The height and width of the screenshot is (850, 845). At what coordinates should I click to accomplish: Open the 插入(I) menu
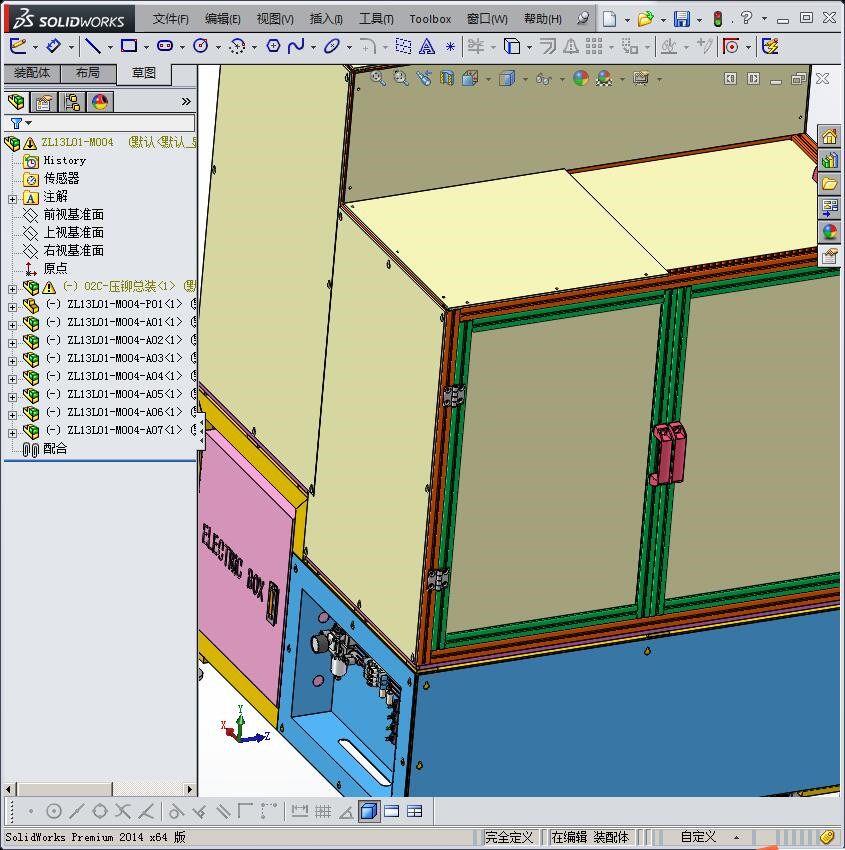pyautogui.click(x=326, y=19)
